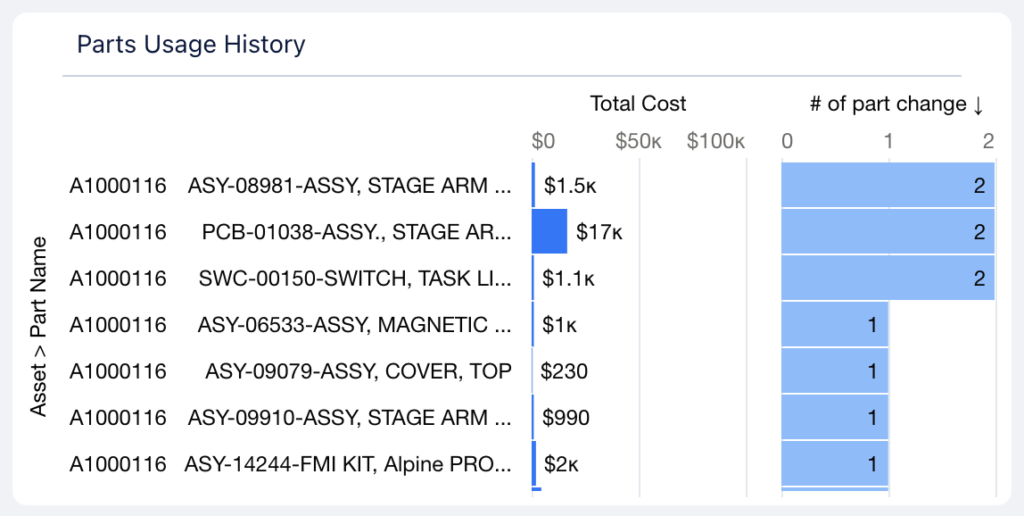Click the Parts Usage History title
Screen dimensions: 1024x516
pyautogui.click(x=191, y=45)
